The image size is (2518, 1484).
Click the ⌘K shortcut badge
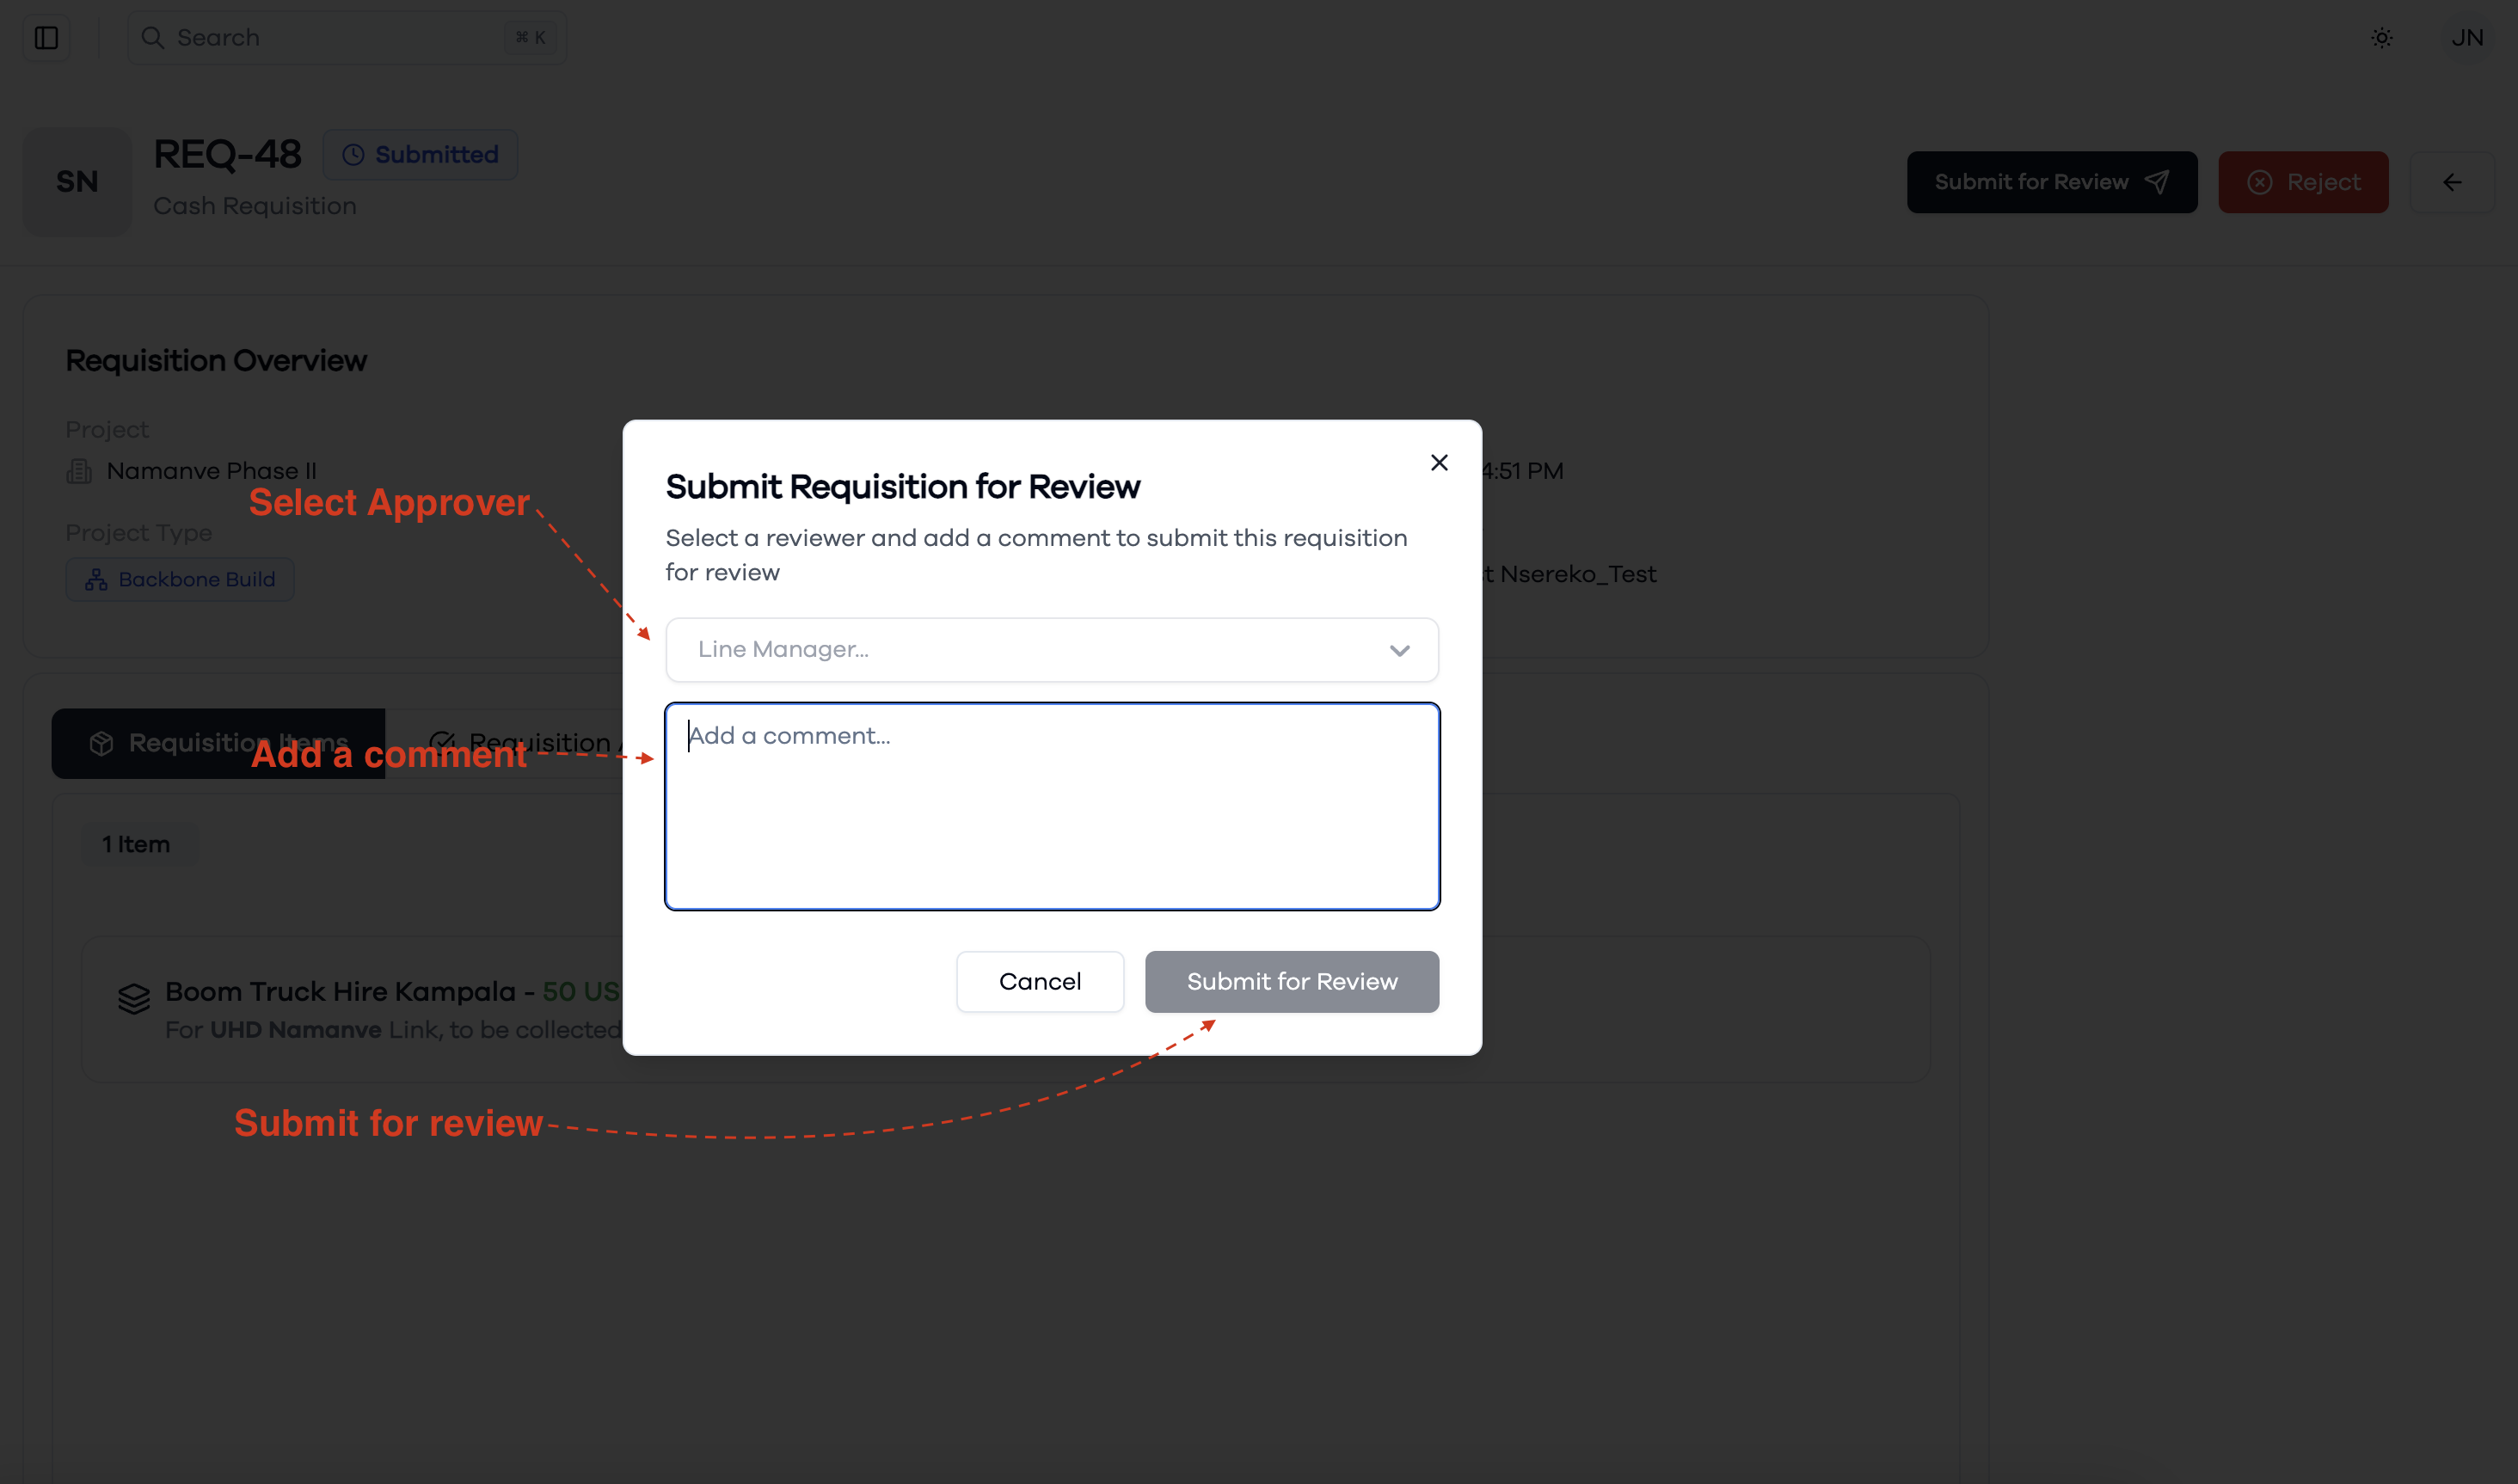tap(530, 38)
